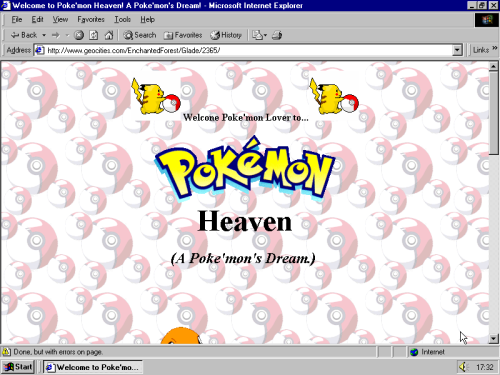Click the scroll down arrow
This screenshot has height=375, width=500.
tap(493, 339)
